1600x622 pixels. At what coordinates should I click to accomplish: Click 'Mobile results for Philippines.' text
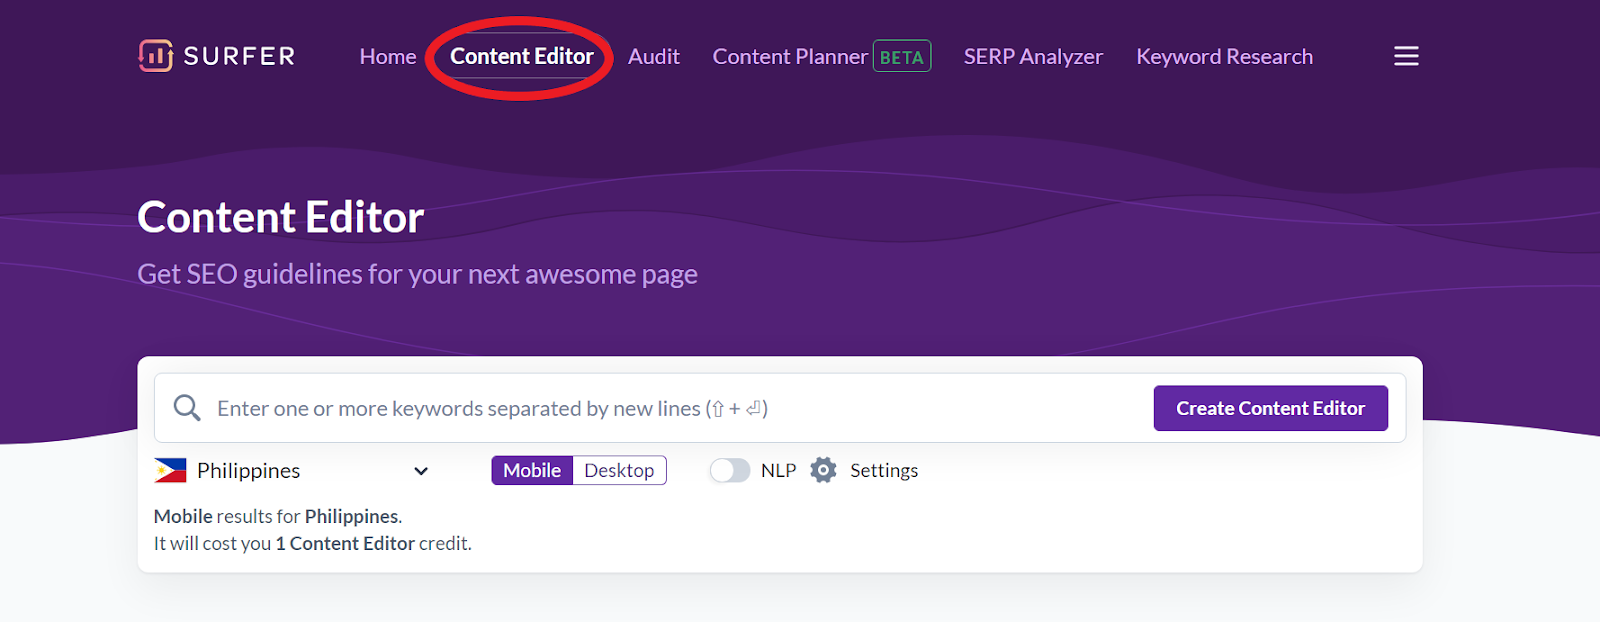tap(278, 516)
